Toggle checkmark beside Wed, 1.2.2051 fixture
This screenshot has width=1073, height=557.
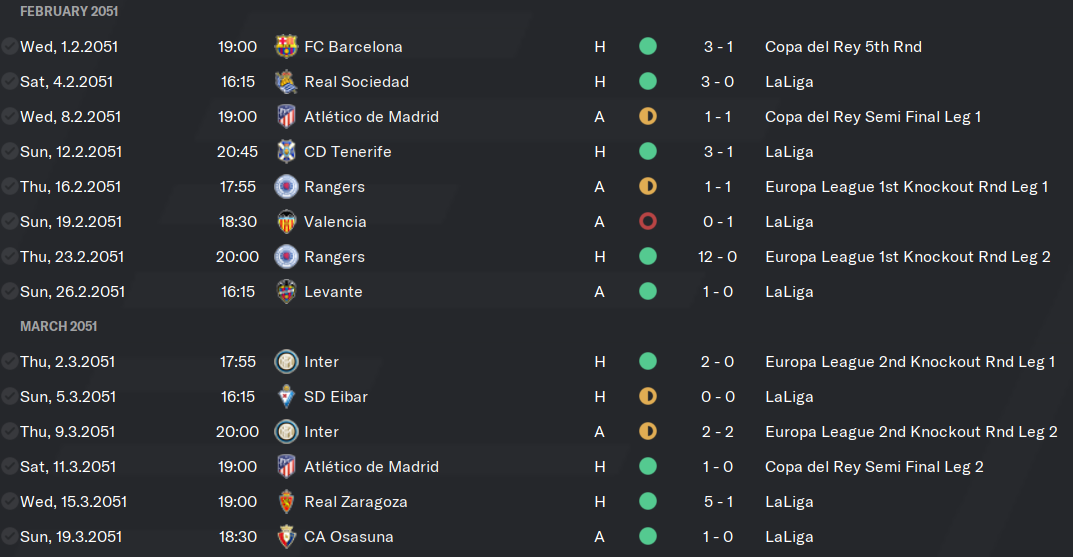(9, 47)
